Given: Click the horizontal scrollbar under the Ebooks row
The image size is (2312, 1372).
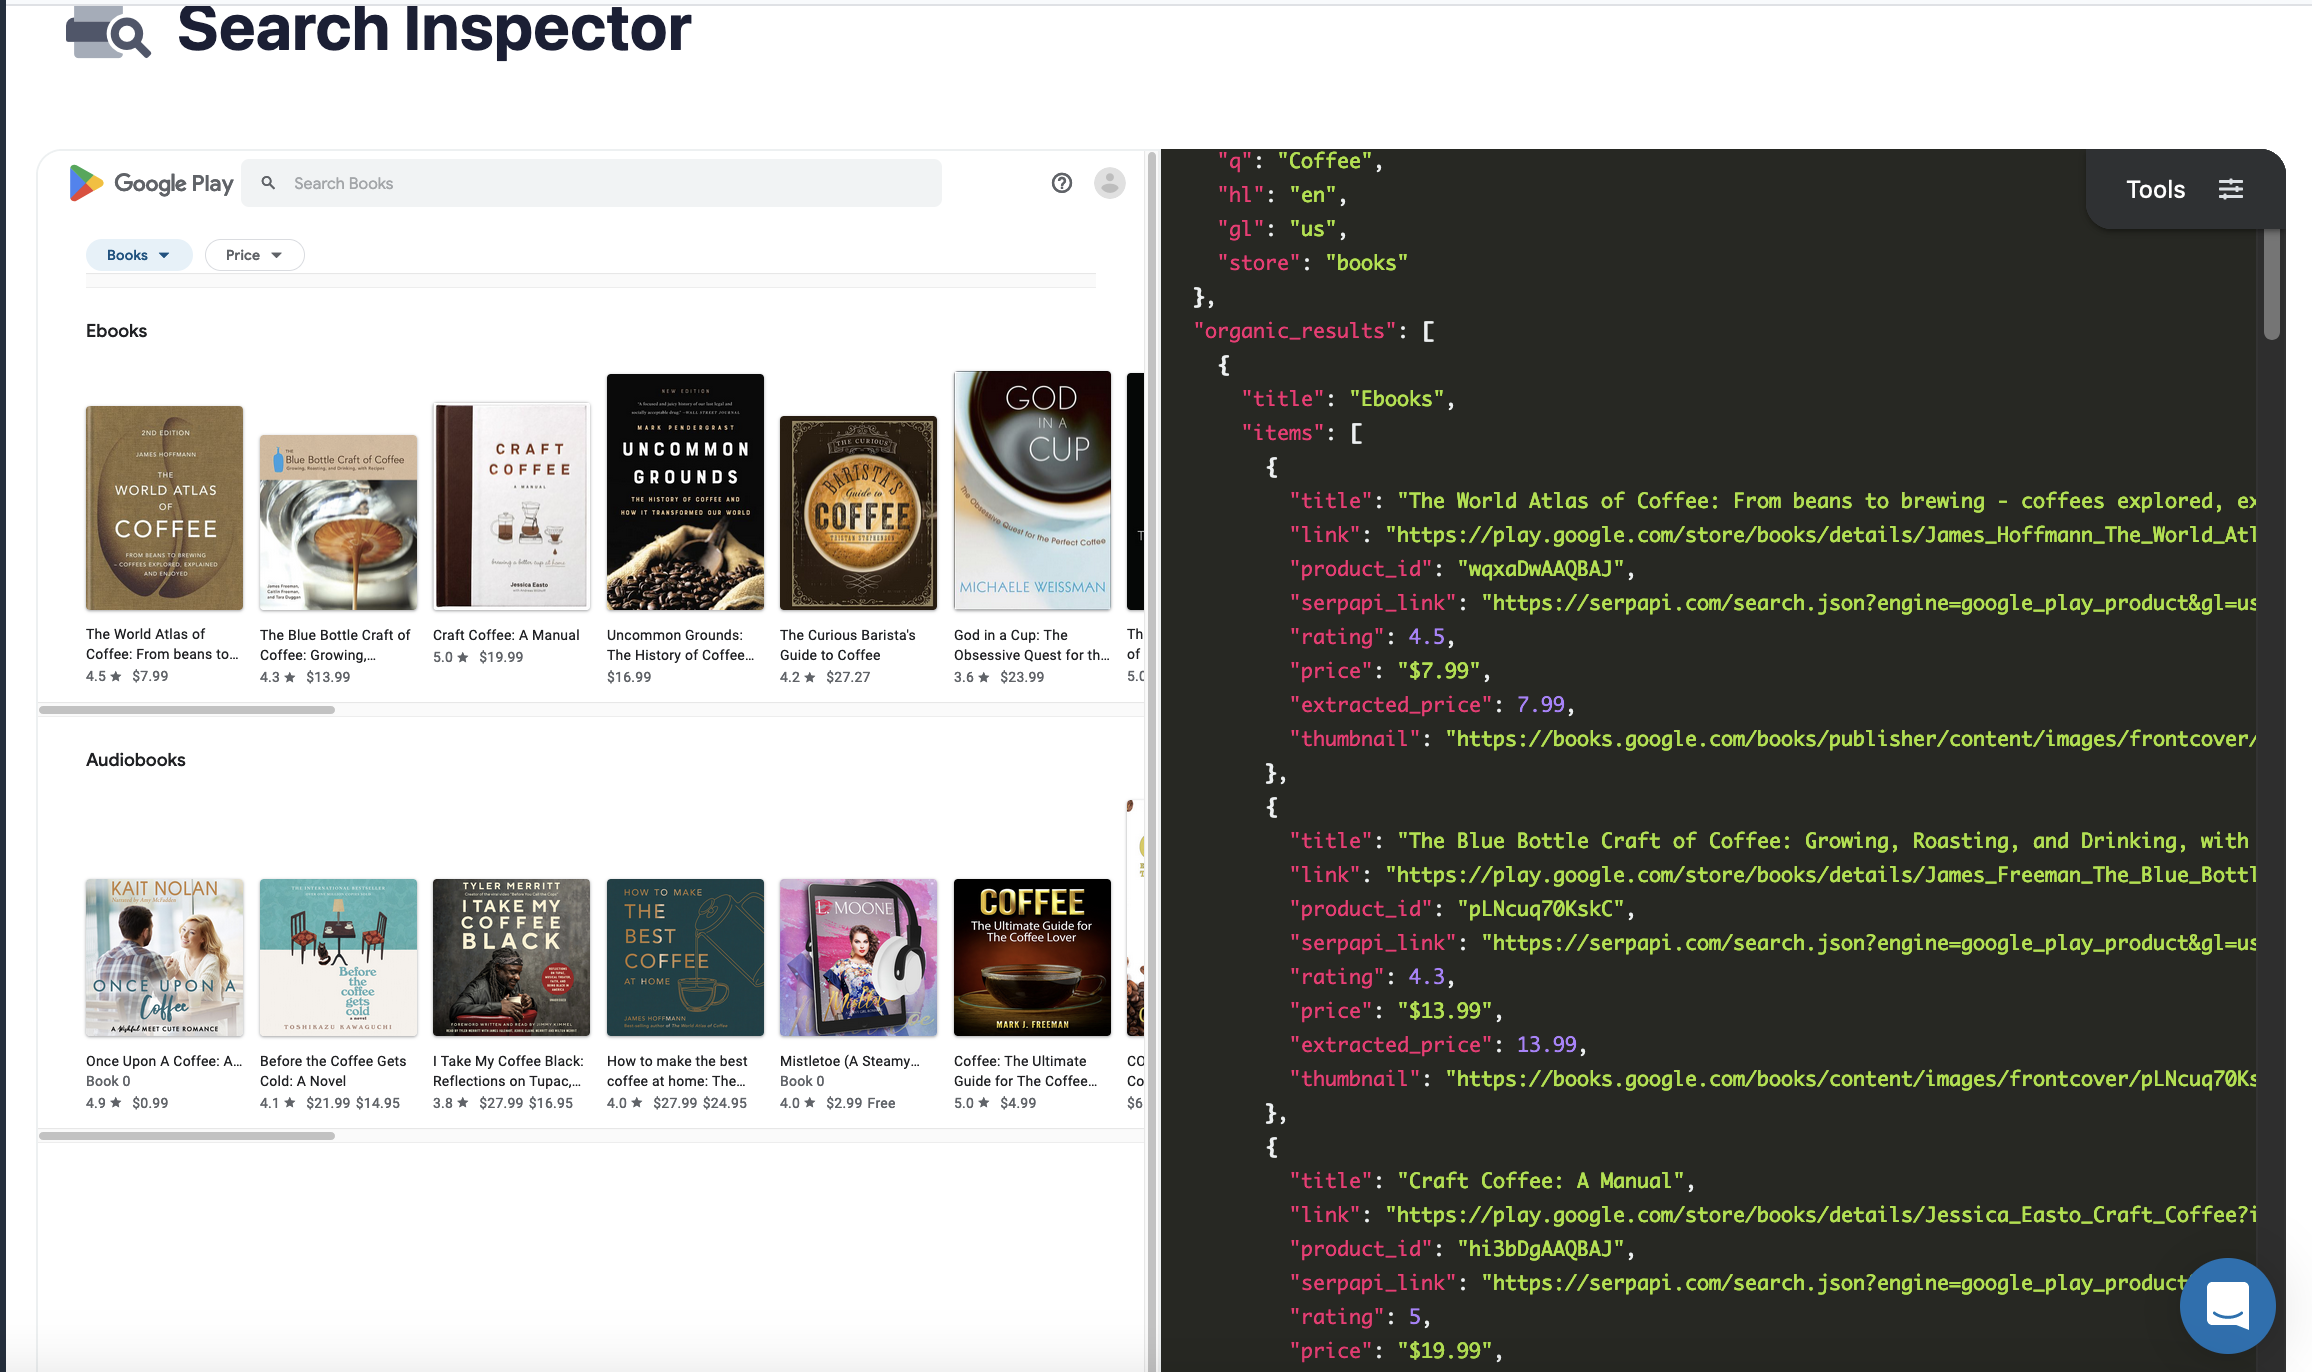Looking at the screenshot, I should 184,710.
